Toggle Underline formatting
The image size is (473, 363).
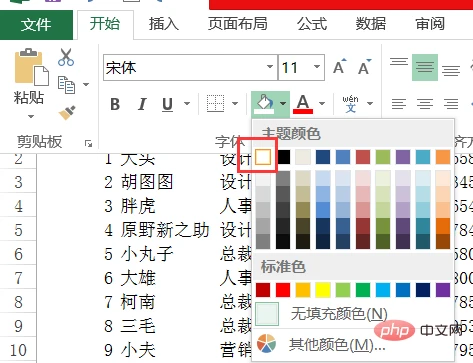(x=168, y=104)
